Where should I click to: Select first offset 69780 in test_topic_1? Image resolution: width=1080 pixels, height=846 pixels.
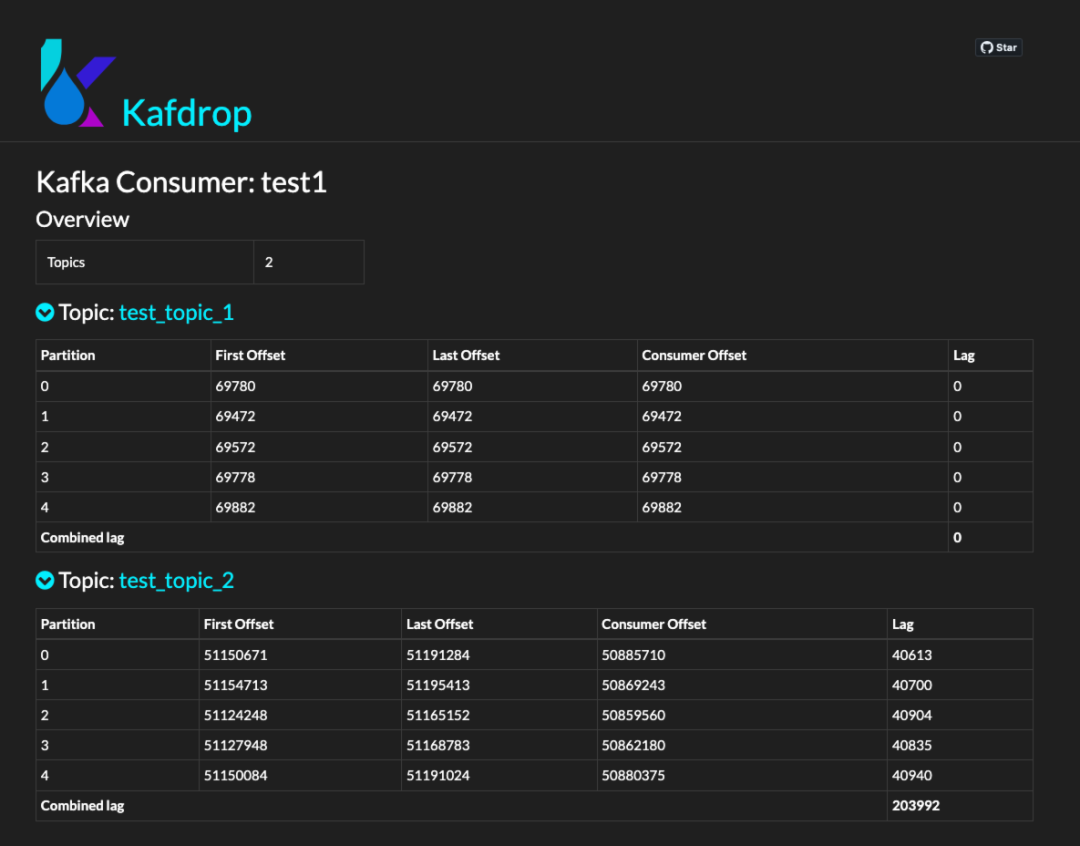click(236, 386)
